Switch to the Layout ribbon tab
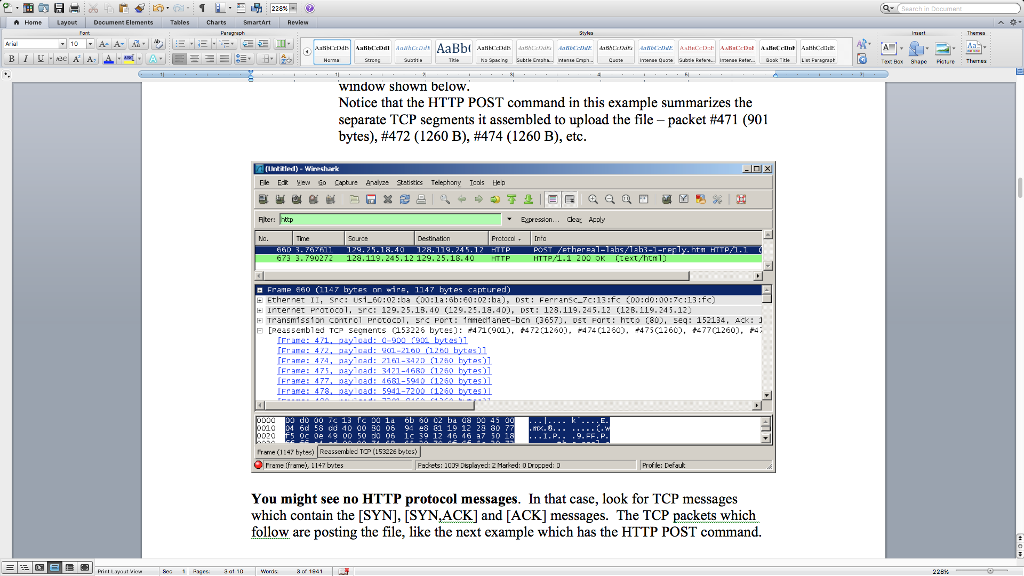This screenshot has width=1024, height=576. coord(64,21)
